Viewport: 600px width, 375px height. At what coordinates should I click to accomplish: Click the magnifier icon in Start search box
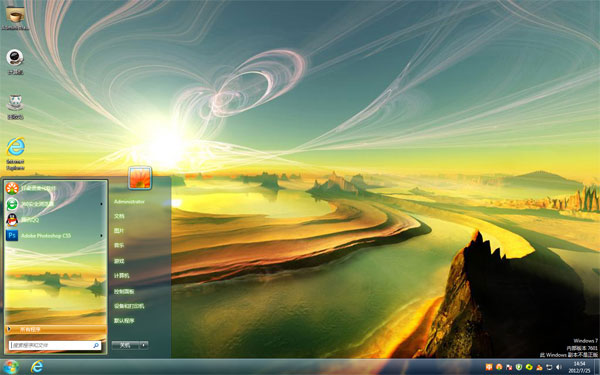[x=96, y=345]
